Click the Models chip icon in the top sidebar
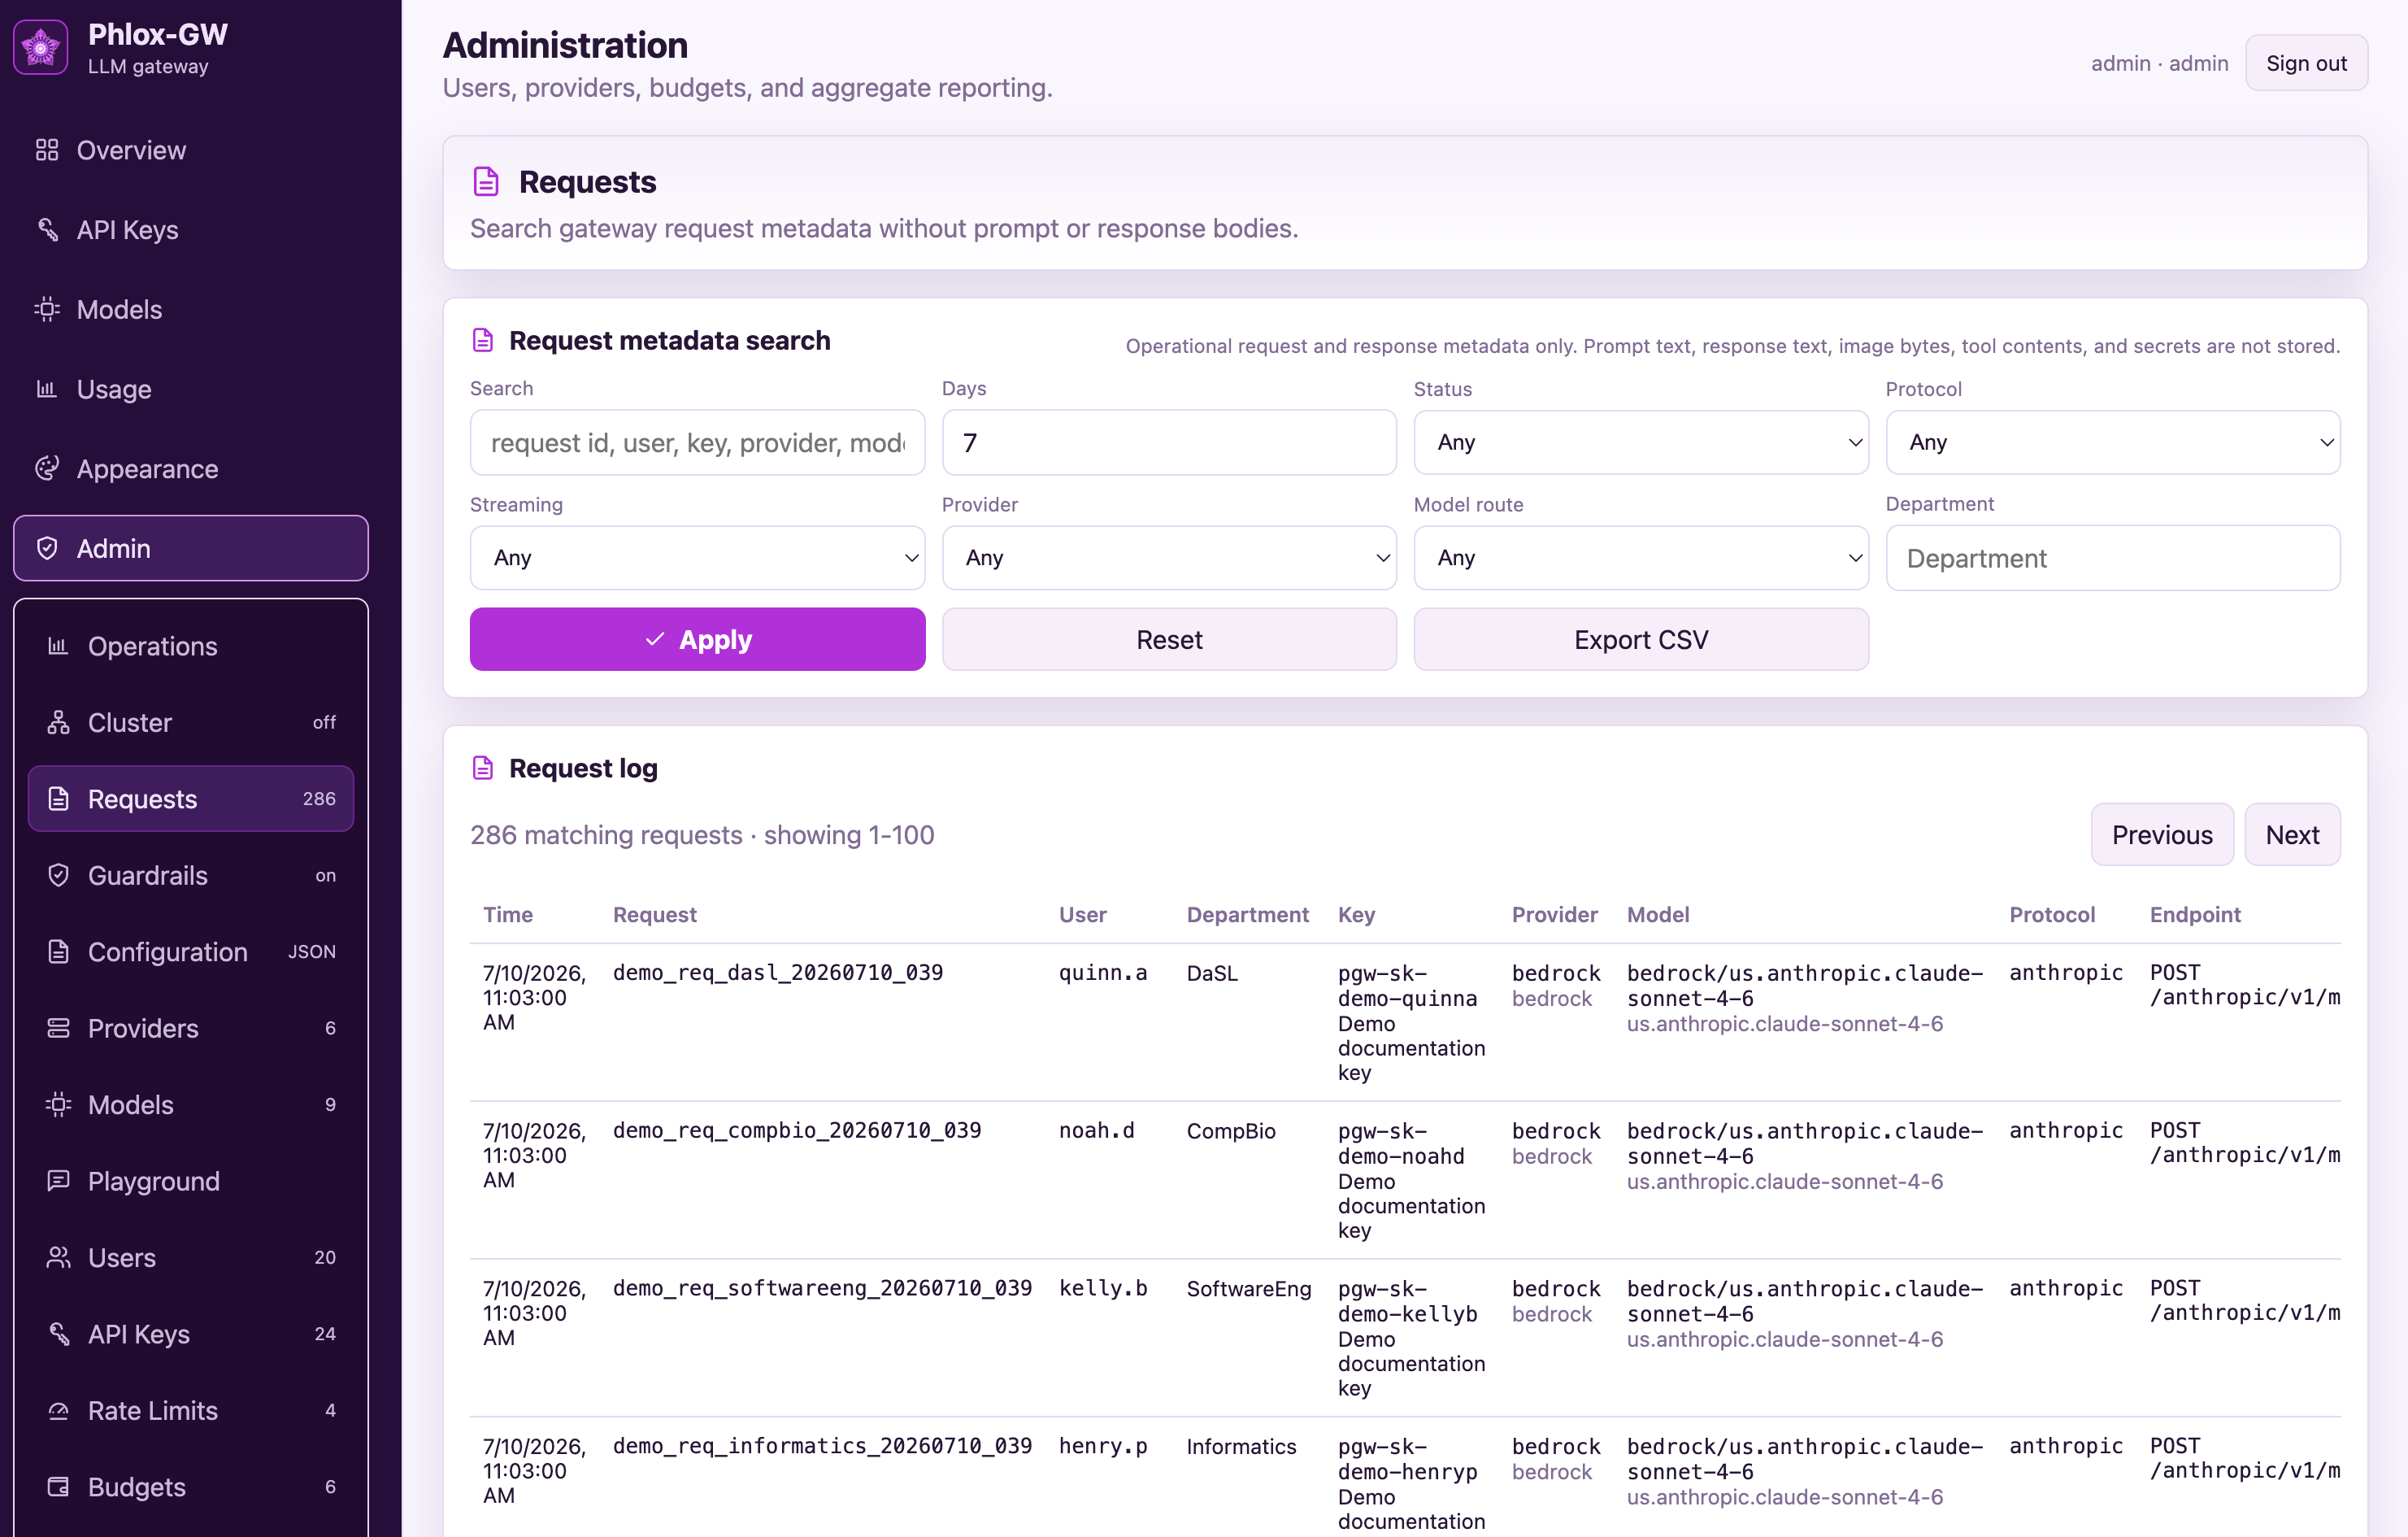2408x1537 pixels. pos(47,309)
